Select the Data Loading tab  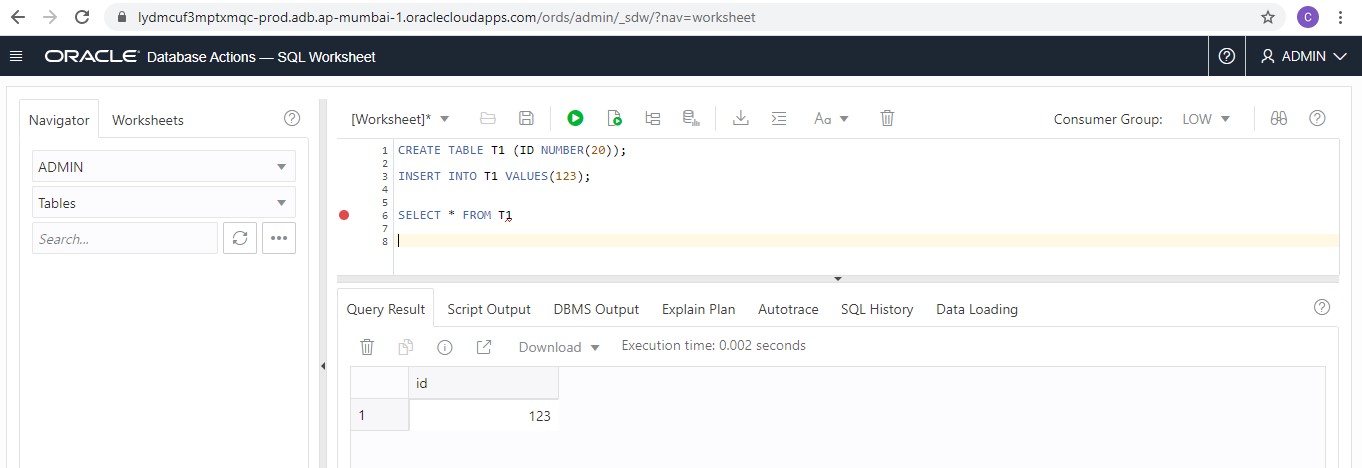977,309
